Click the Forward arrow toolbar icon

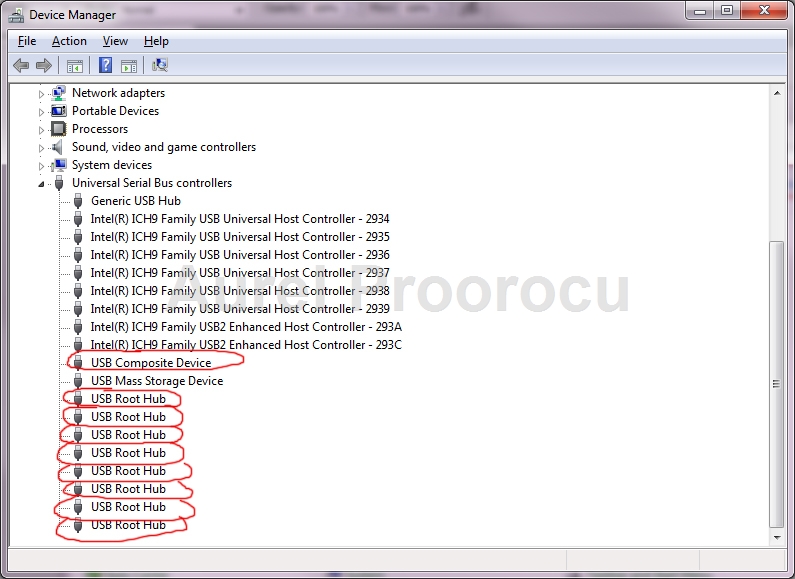tap(44, 65)
